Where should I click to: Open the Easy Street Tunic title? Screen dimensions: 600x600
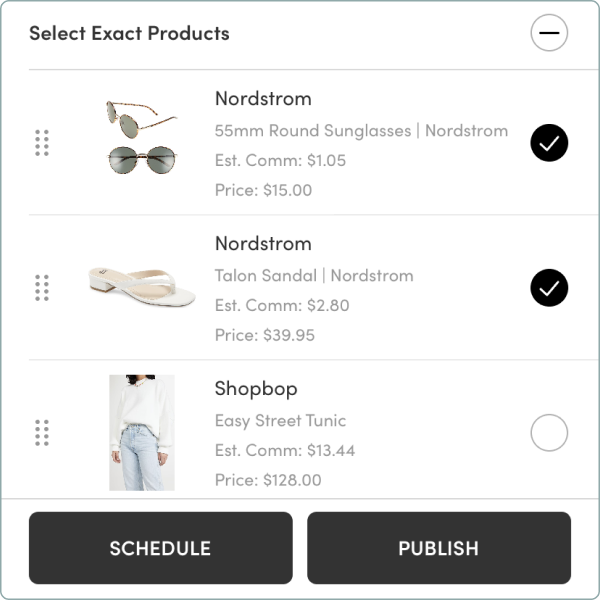pos(280,421)
